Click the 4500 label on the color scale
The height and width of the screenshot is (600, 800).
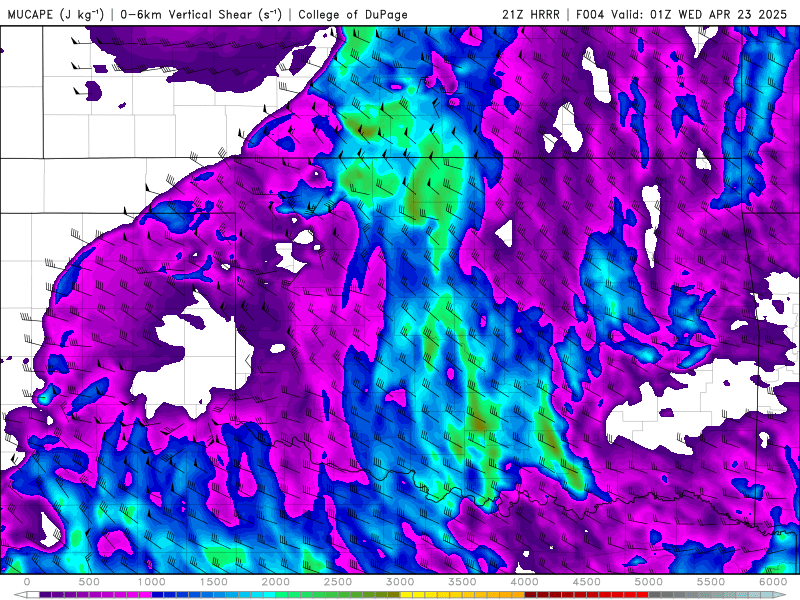(x=587, y=582)
